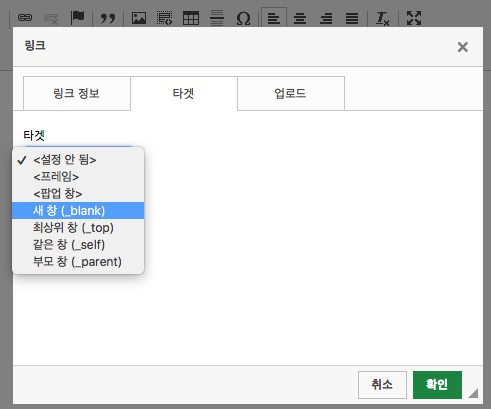Viewport: 491px width, 409px height.
Task: Toggle align left formatting
Action: coord(274,18)
